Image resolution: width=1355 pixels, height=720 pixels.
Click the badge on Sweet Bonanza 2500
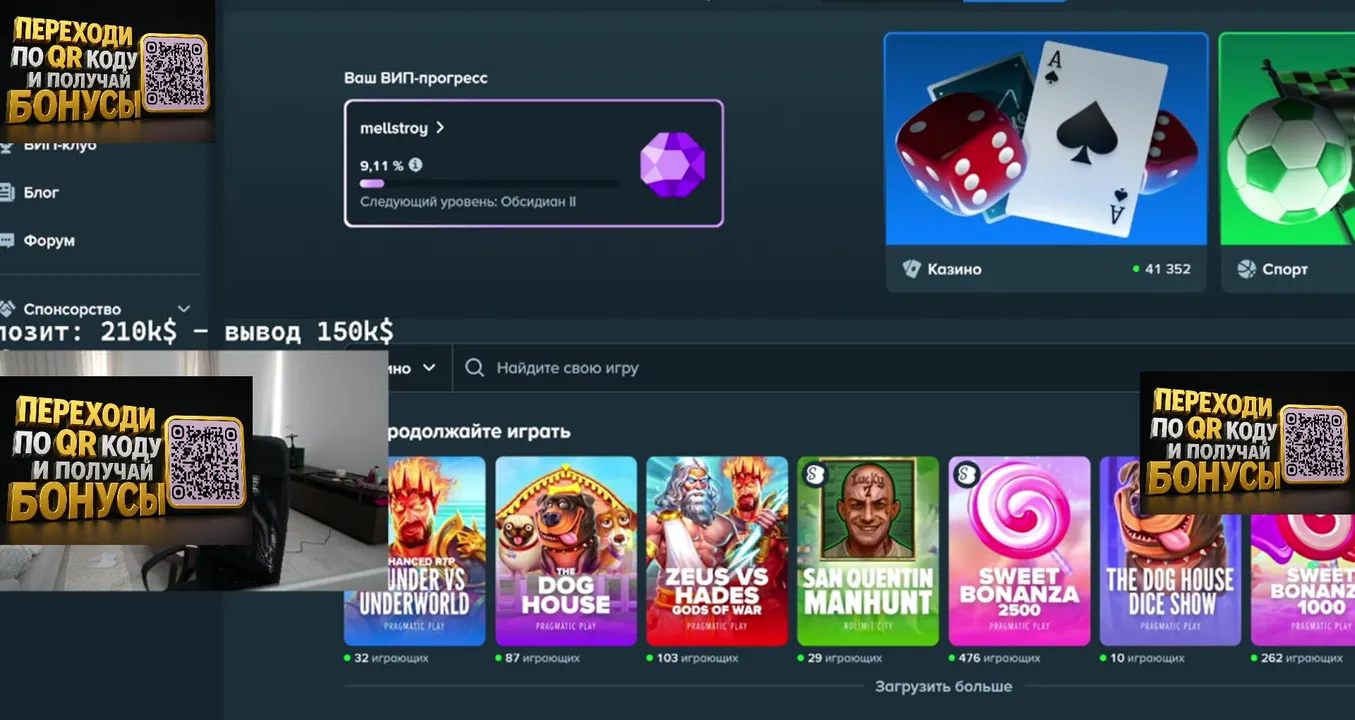coord(967,475)
